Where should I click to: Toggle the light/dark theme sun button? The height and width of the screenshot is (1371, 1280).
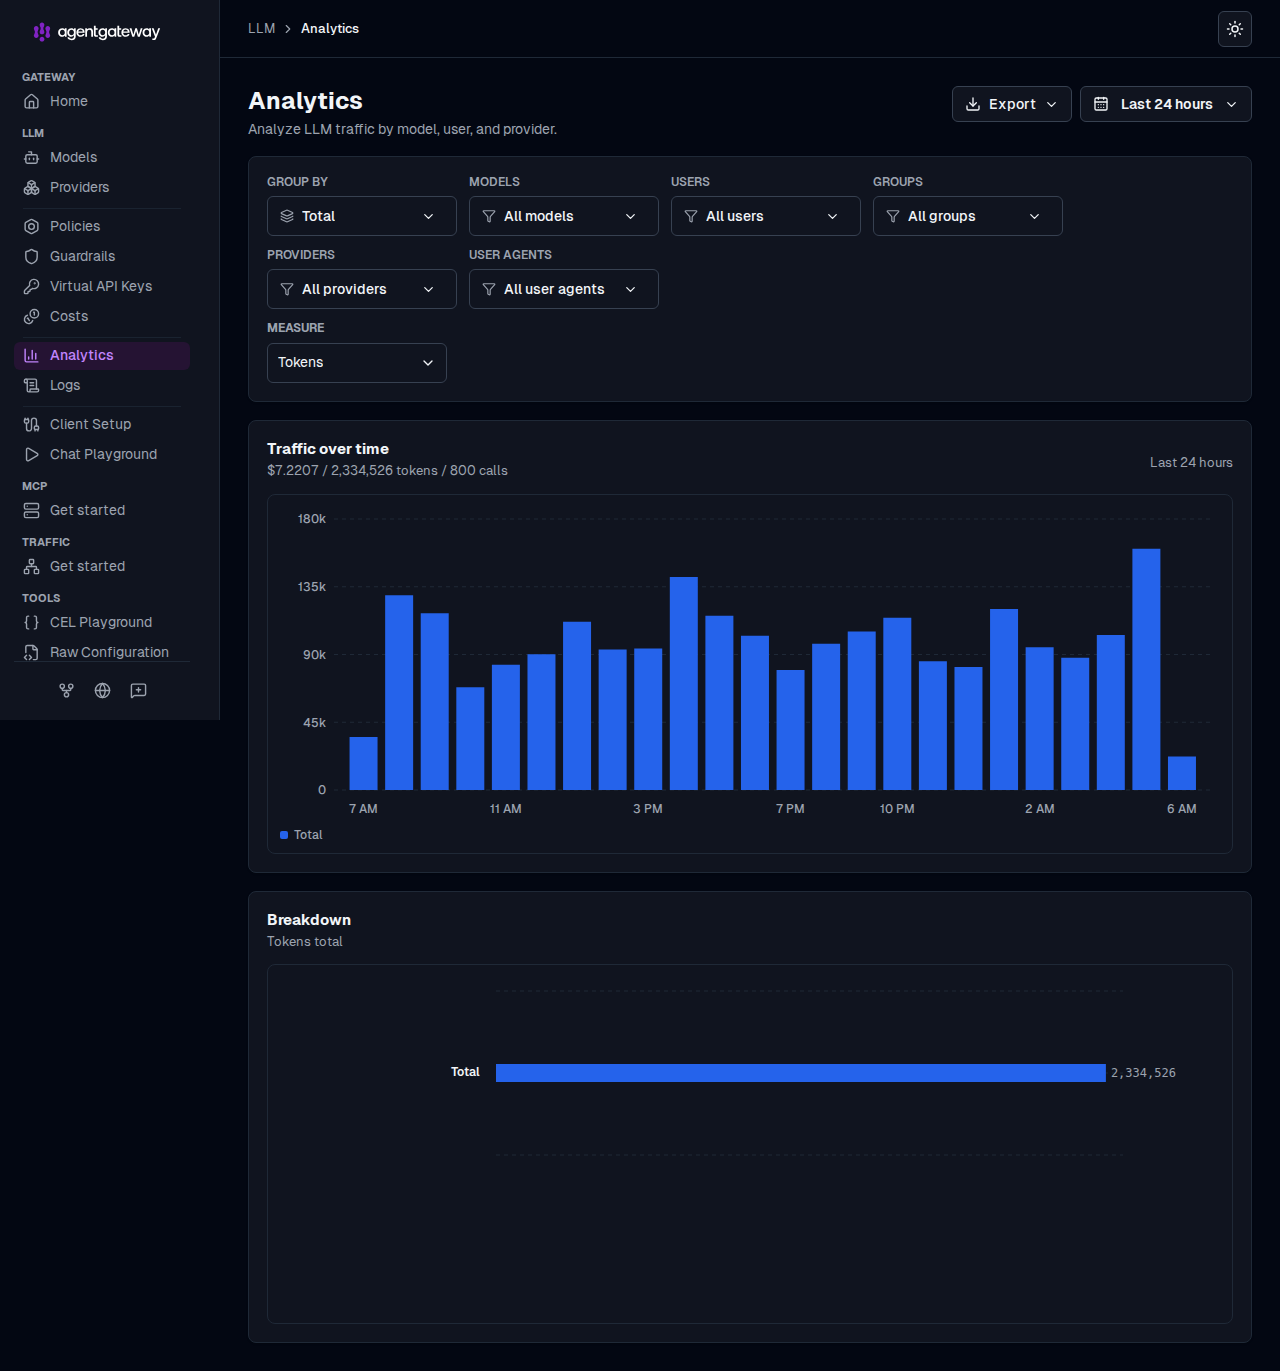pos(1235,29)
